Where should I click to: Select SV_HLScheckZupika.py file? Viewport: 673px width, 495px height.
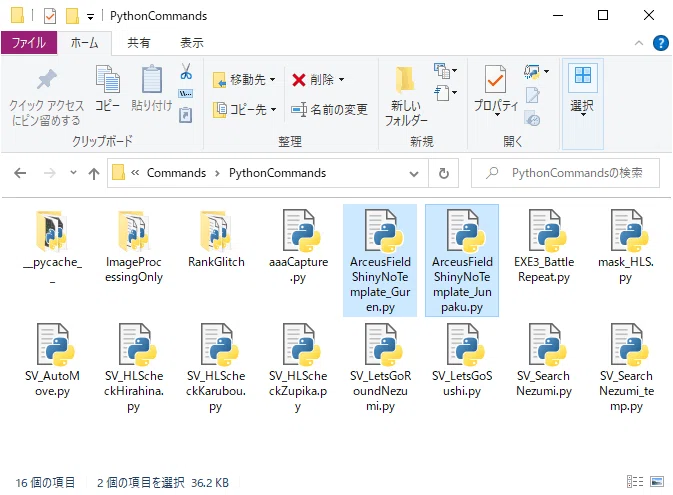point(298,368)
